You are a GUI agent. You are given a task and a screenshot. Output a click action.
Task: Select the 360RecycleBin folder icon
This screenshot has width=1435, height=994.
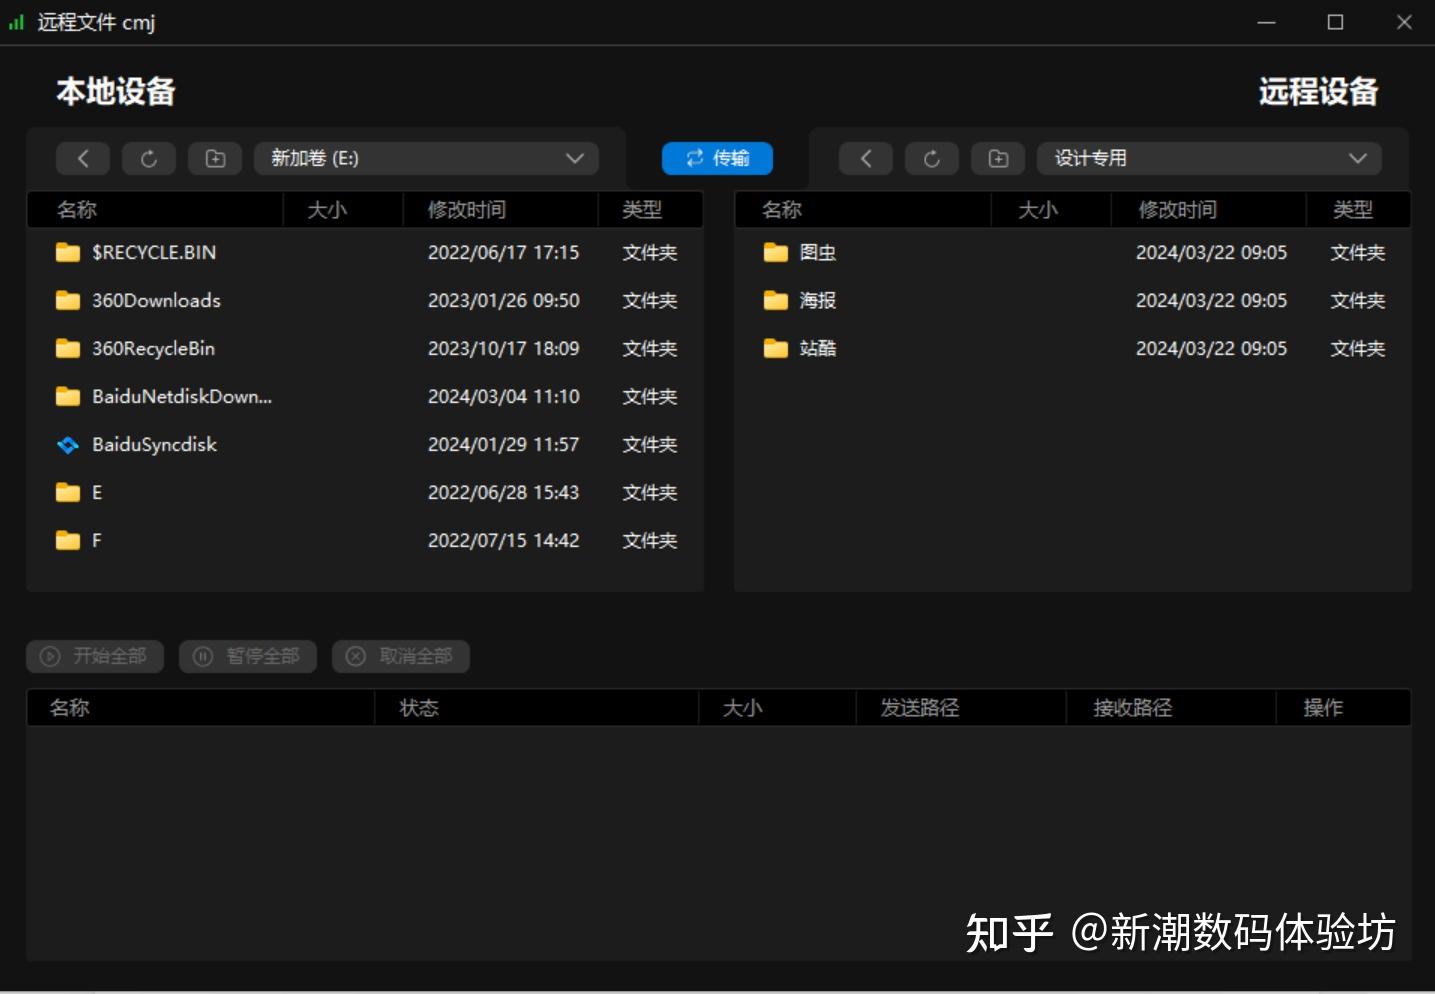tap(68, 348)
